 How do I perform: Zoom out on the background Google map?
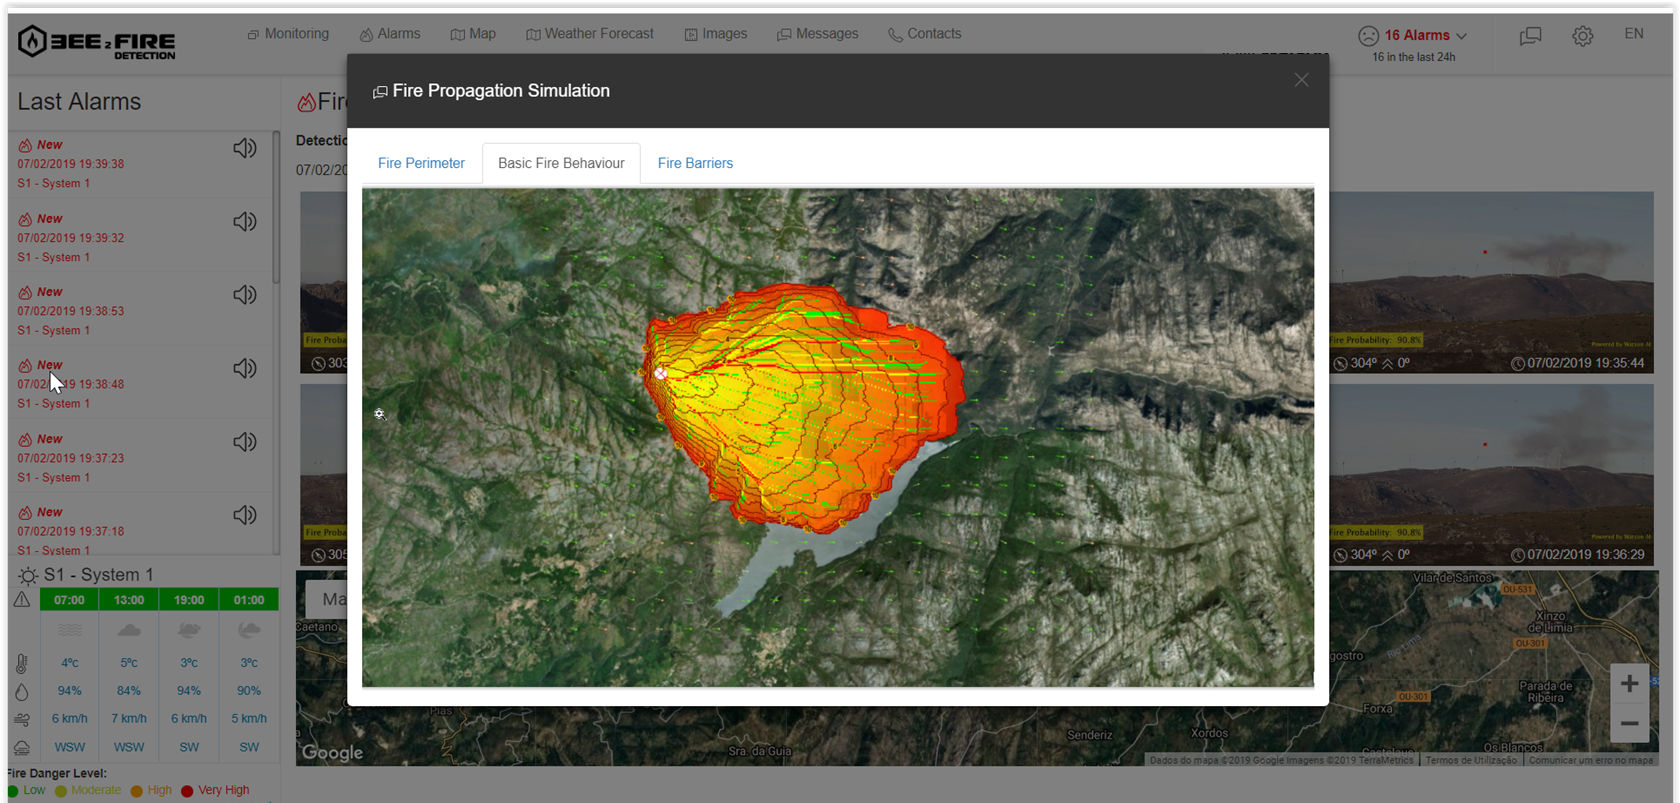(x=1629, y=723)
